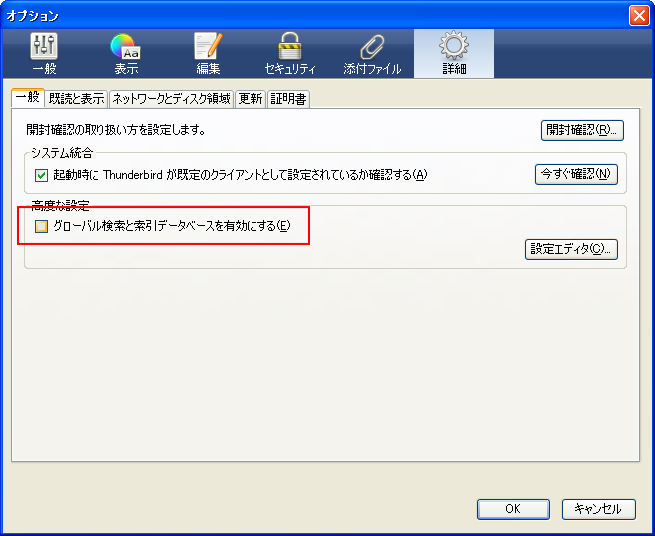This screenshot has width=655, height=536.
Task: Click the 今すぐ確認(N) button
Action: (576, 174)
